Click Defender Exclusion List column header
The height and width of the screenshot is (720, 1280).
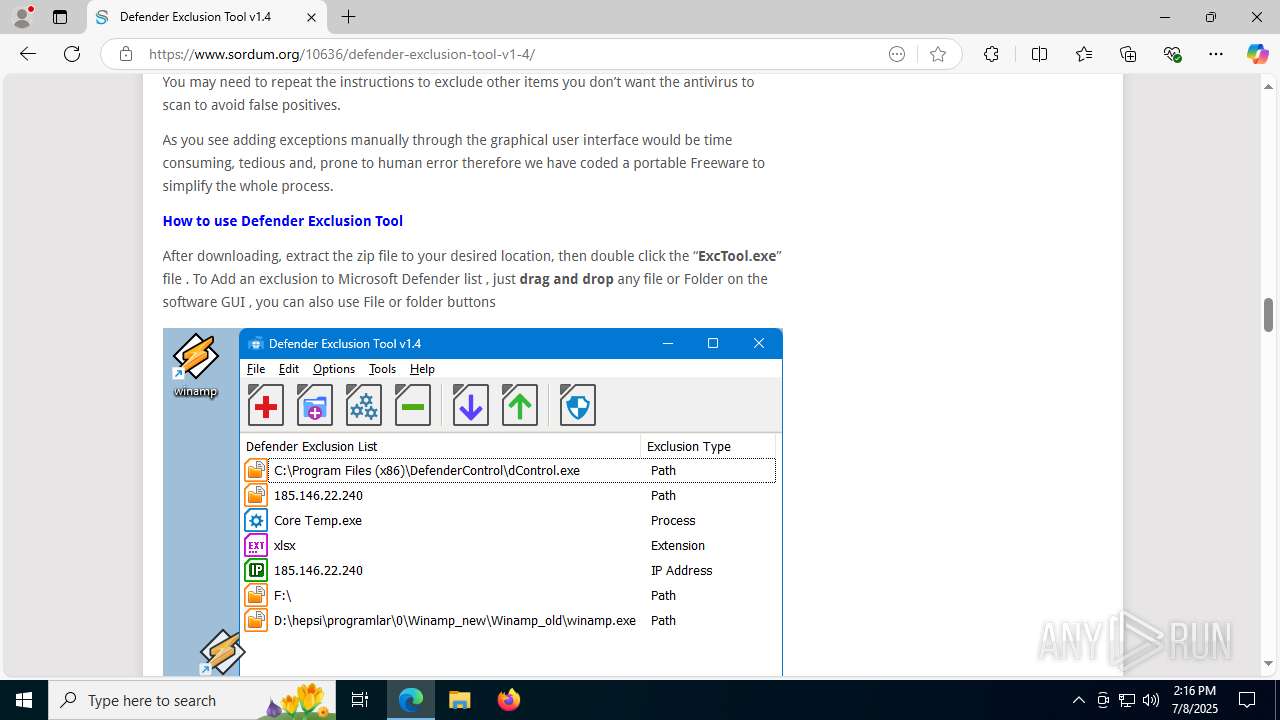click(441, 446)
